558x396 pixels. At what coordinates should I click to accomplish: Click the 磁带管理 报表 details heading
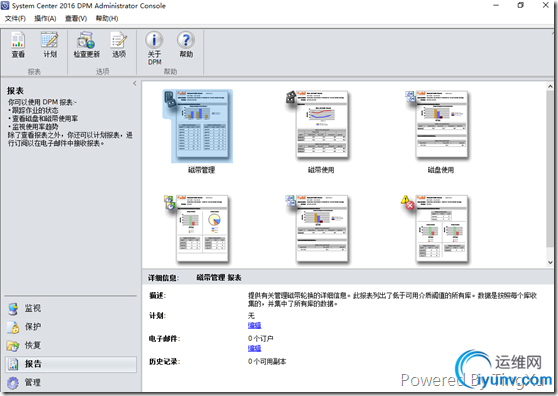coord(219,278)
